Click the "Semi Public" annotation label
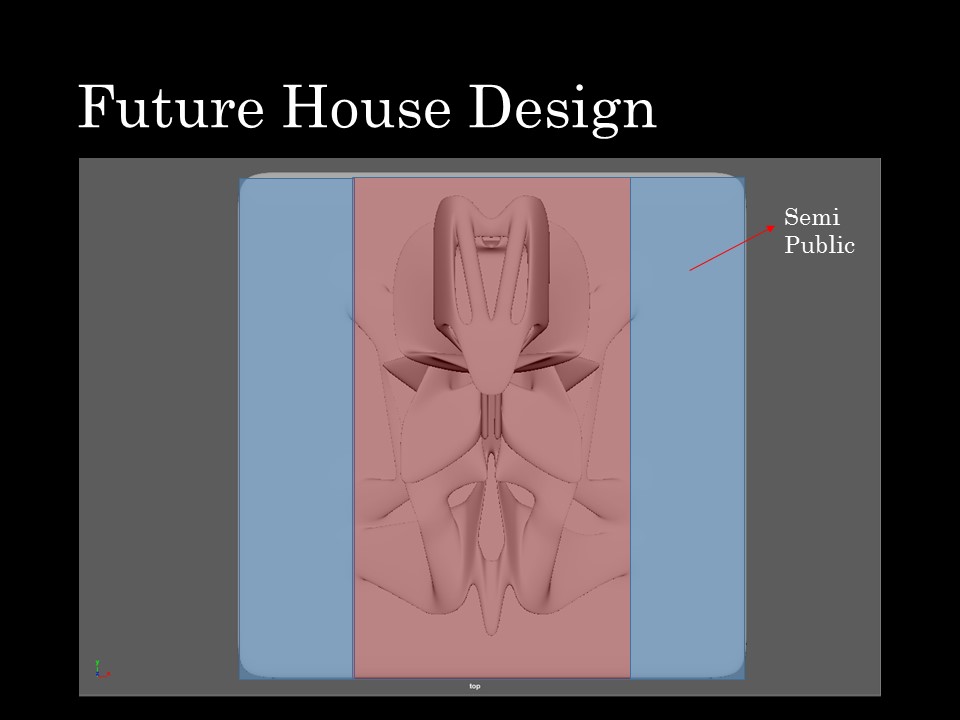Image resolution: width=960 pixels, height=720 pixels. tap(819, 231)
